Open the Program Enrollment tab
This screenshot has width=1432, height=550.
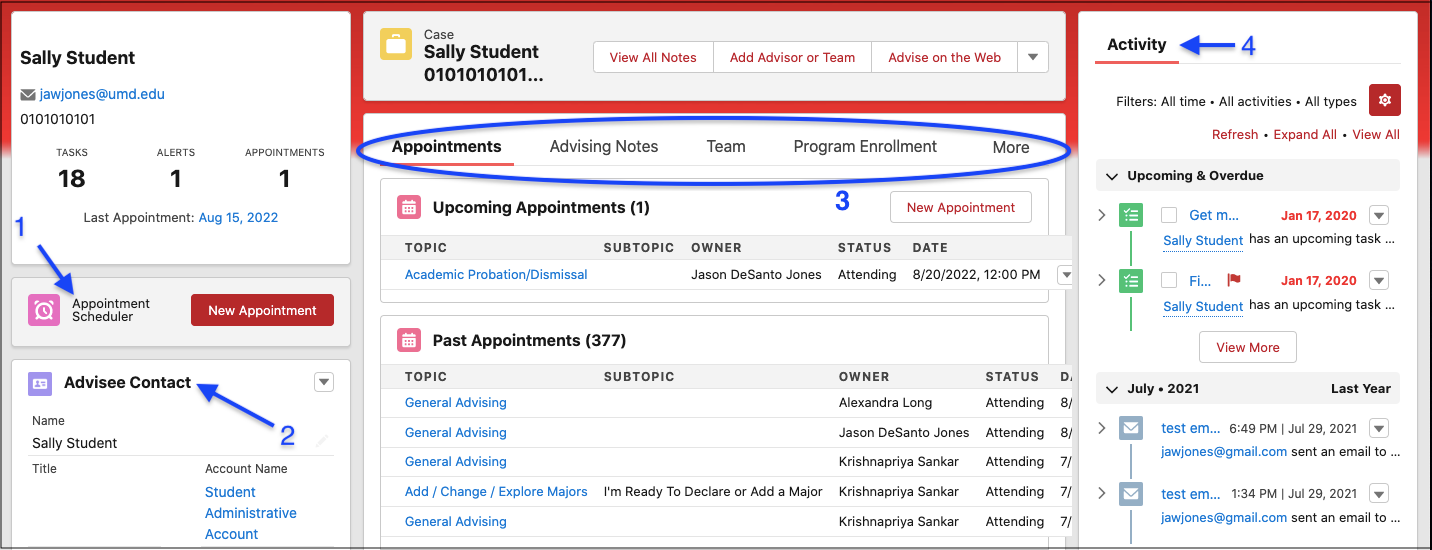point(865,147)
